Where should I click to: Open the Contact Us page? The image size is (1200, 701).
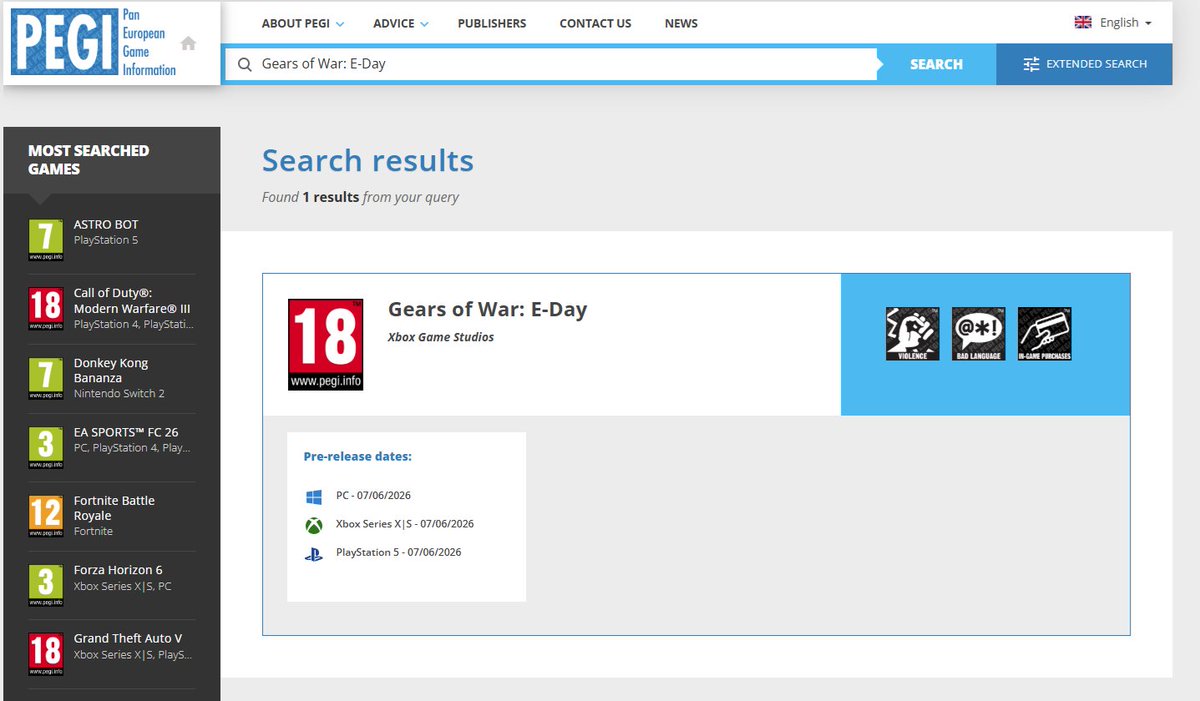(x=595, y=23)
